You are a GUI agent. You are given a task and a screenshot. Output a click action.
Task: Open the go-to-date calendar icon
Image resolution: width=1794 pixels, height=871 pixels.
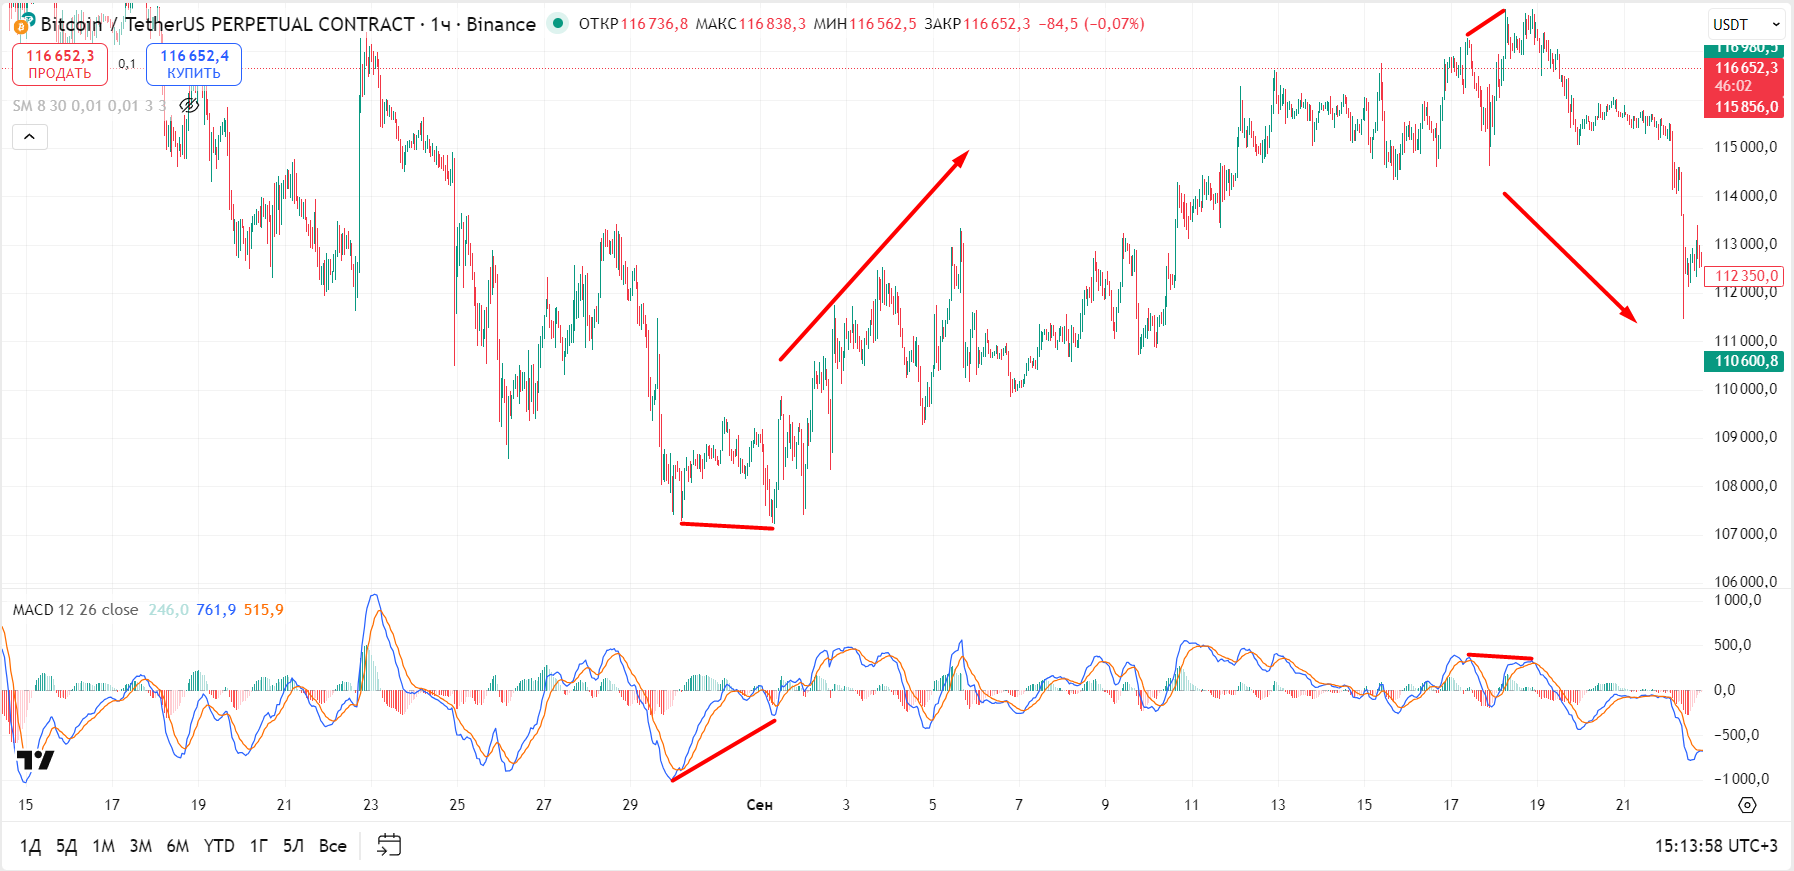point(389,846)
